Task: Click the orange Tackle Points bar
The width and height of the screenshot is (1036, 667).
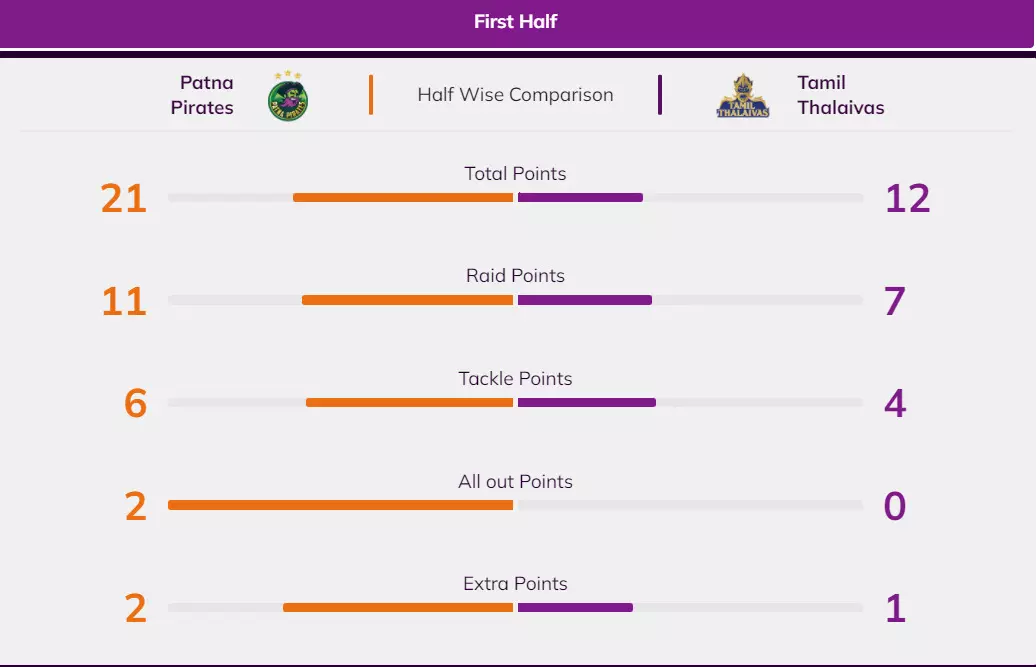Action: pos(409,403)
